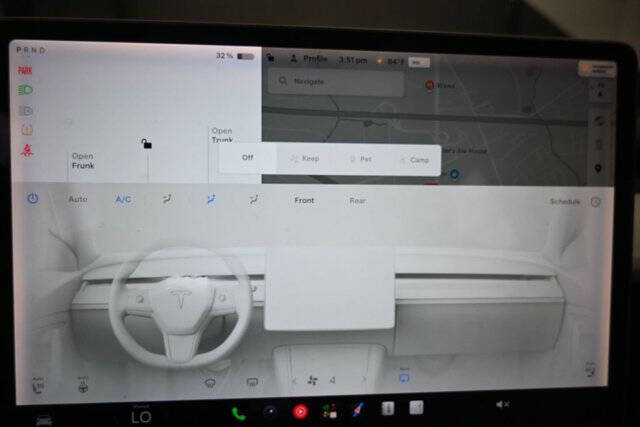Tap Open Frunk
The width and height of the screenshot is (640, 427).
(83, 161)
